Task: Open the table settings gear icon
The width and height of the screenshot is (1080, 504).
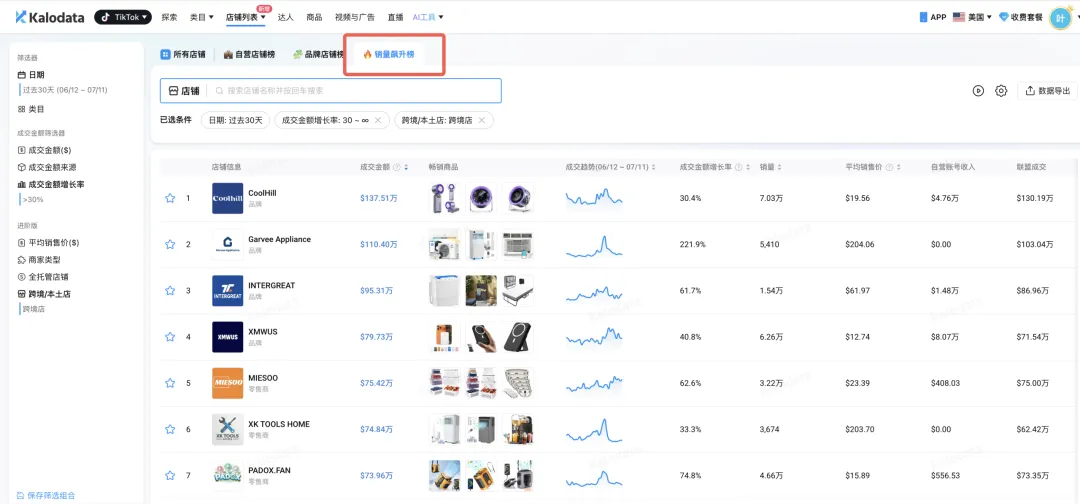Action: (x=1001, y=91)
